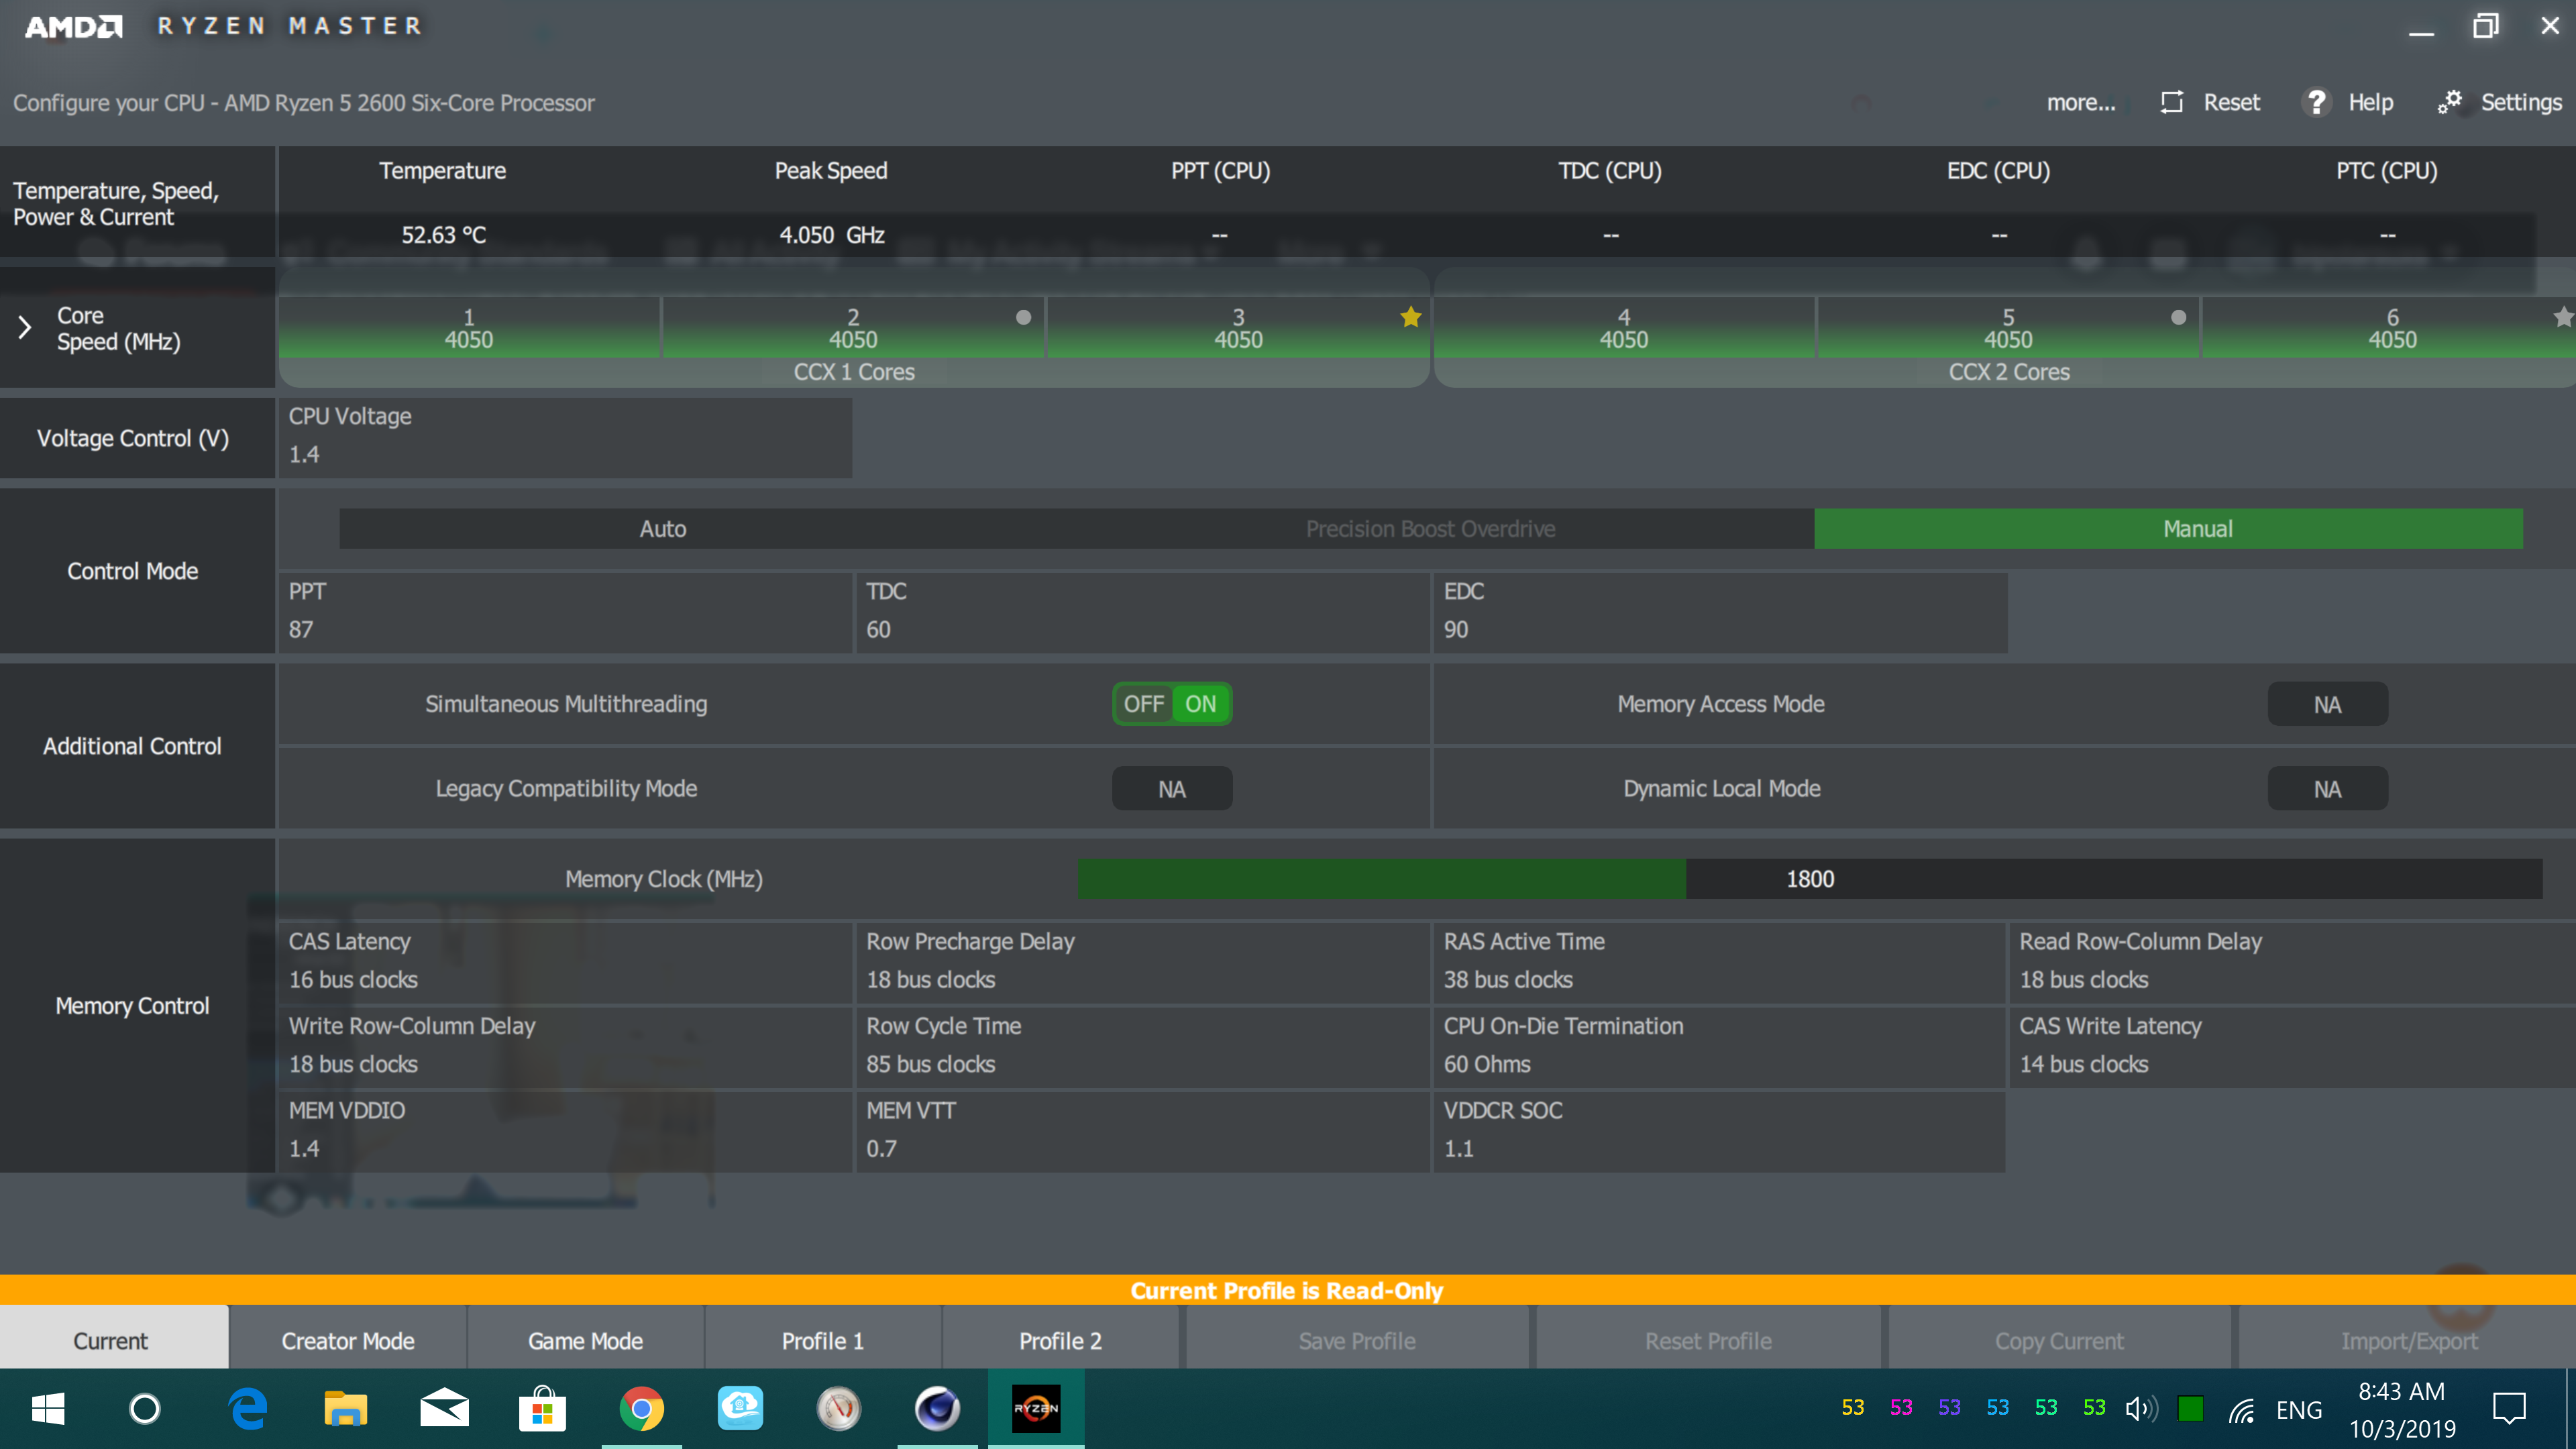Open Settings gear icon
The image size is (2576, 1449).
pyautogui.click(x=2449, y=102)
